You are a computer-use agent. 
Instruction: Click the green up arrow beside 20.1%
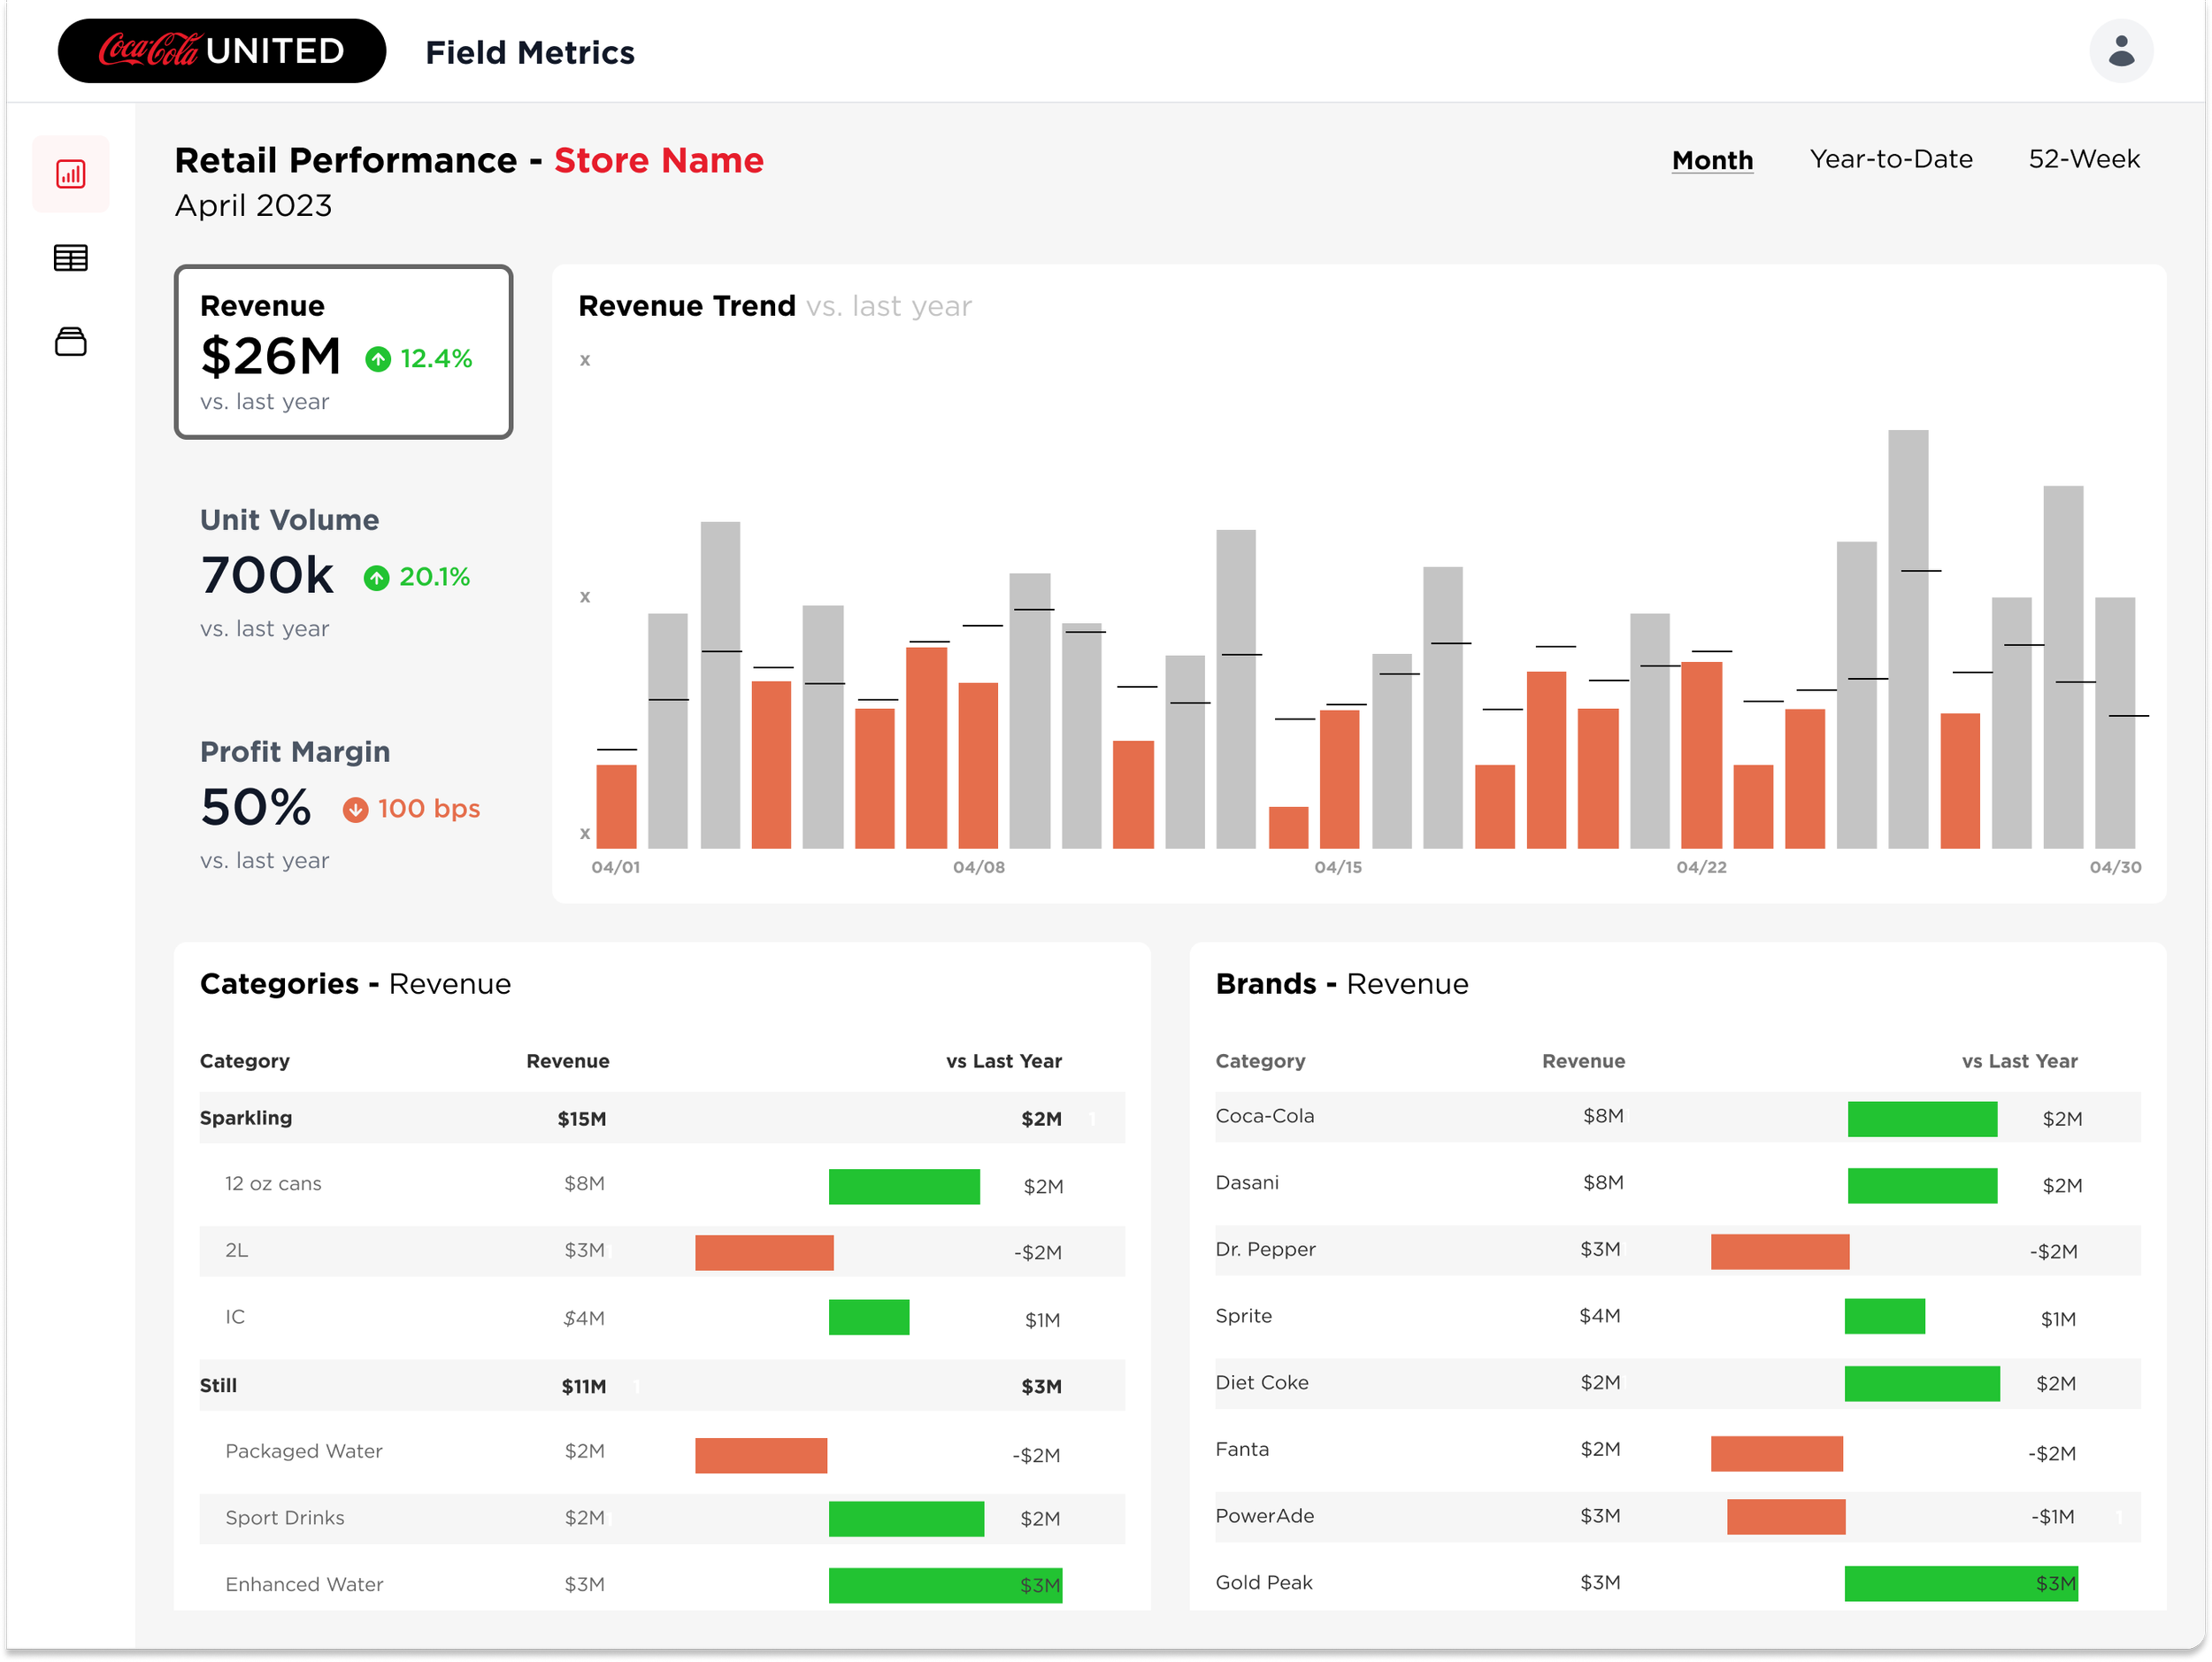376,578
